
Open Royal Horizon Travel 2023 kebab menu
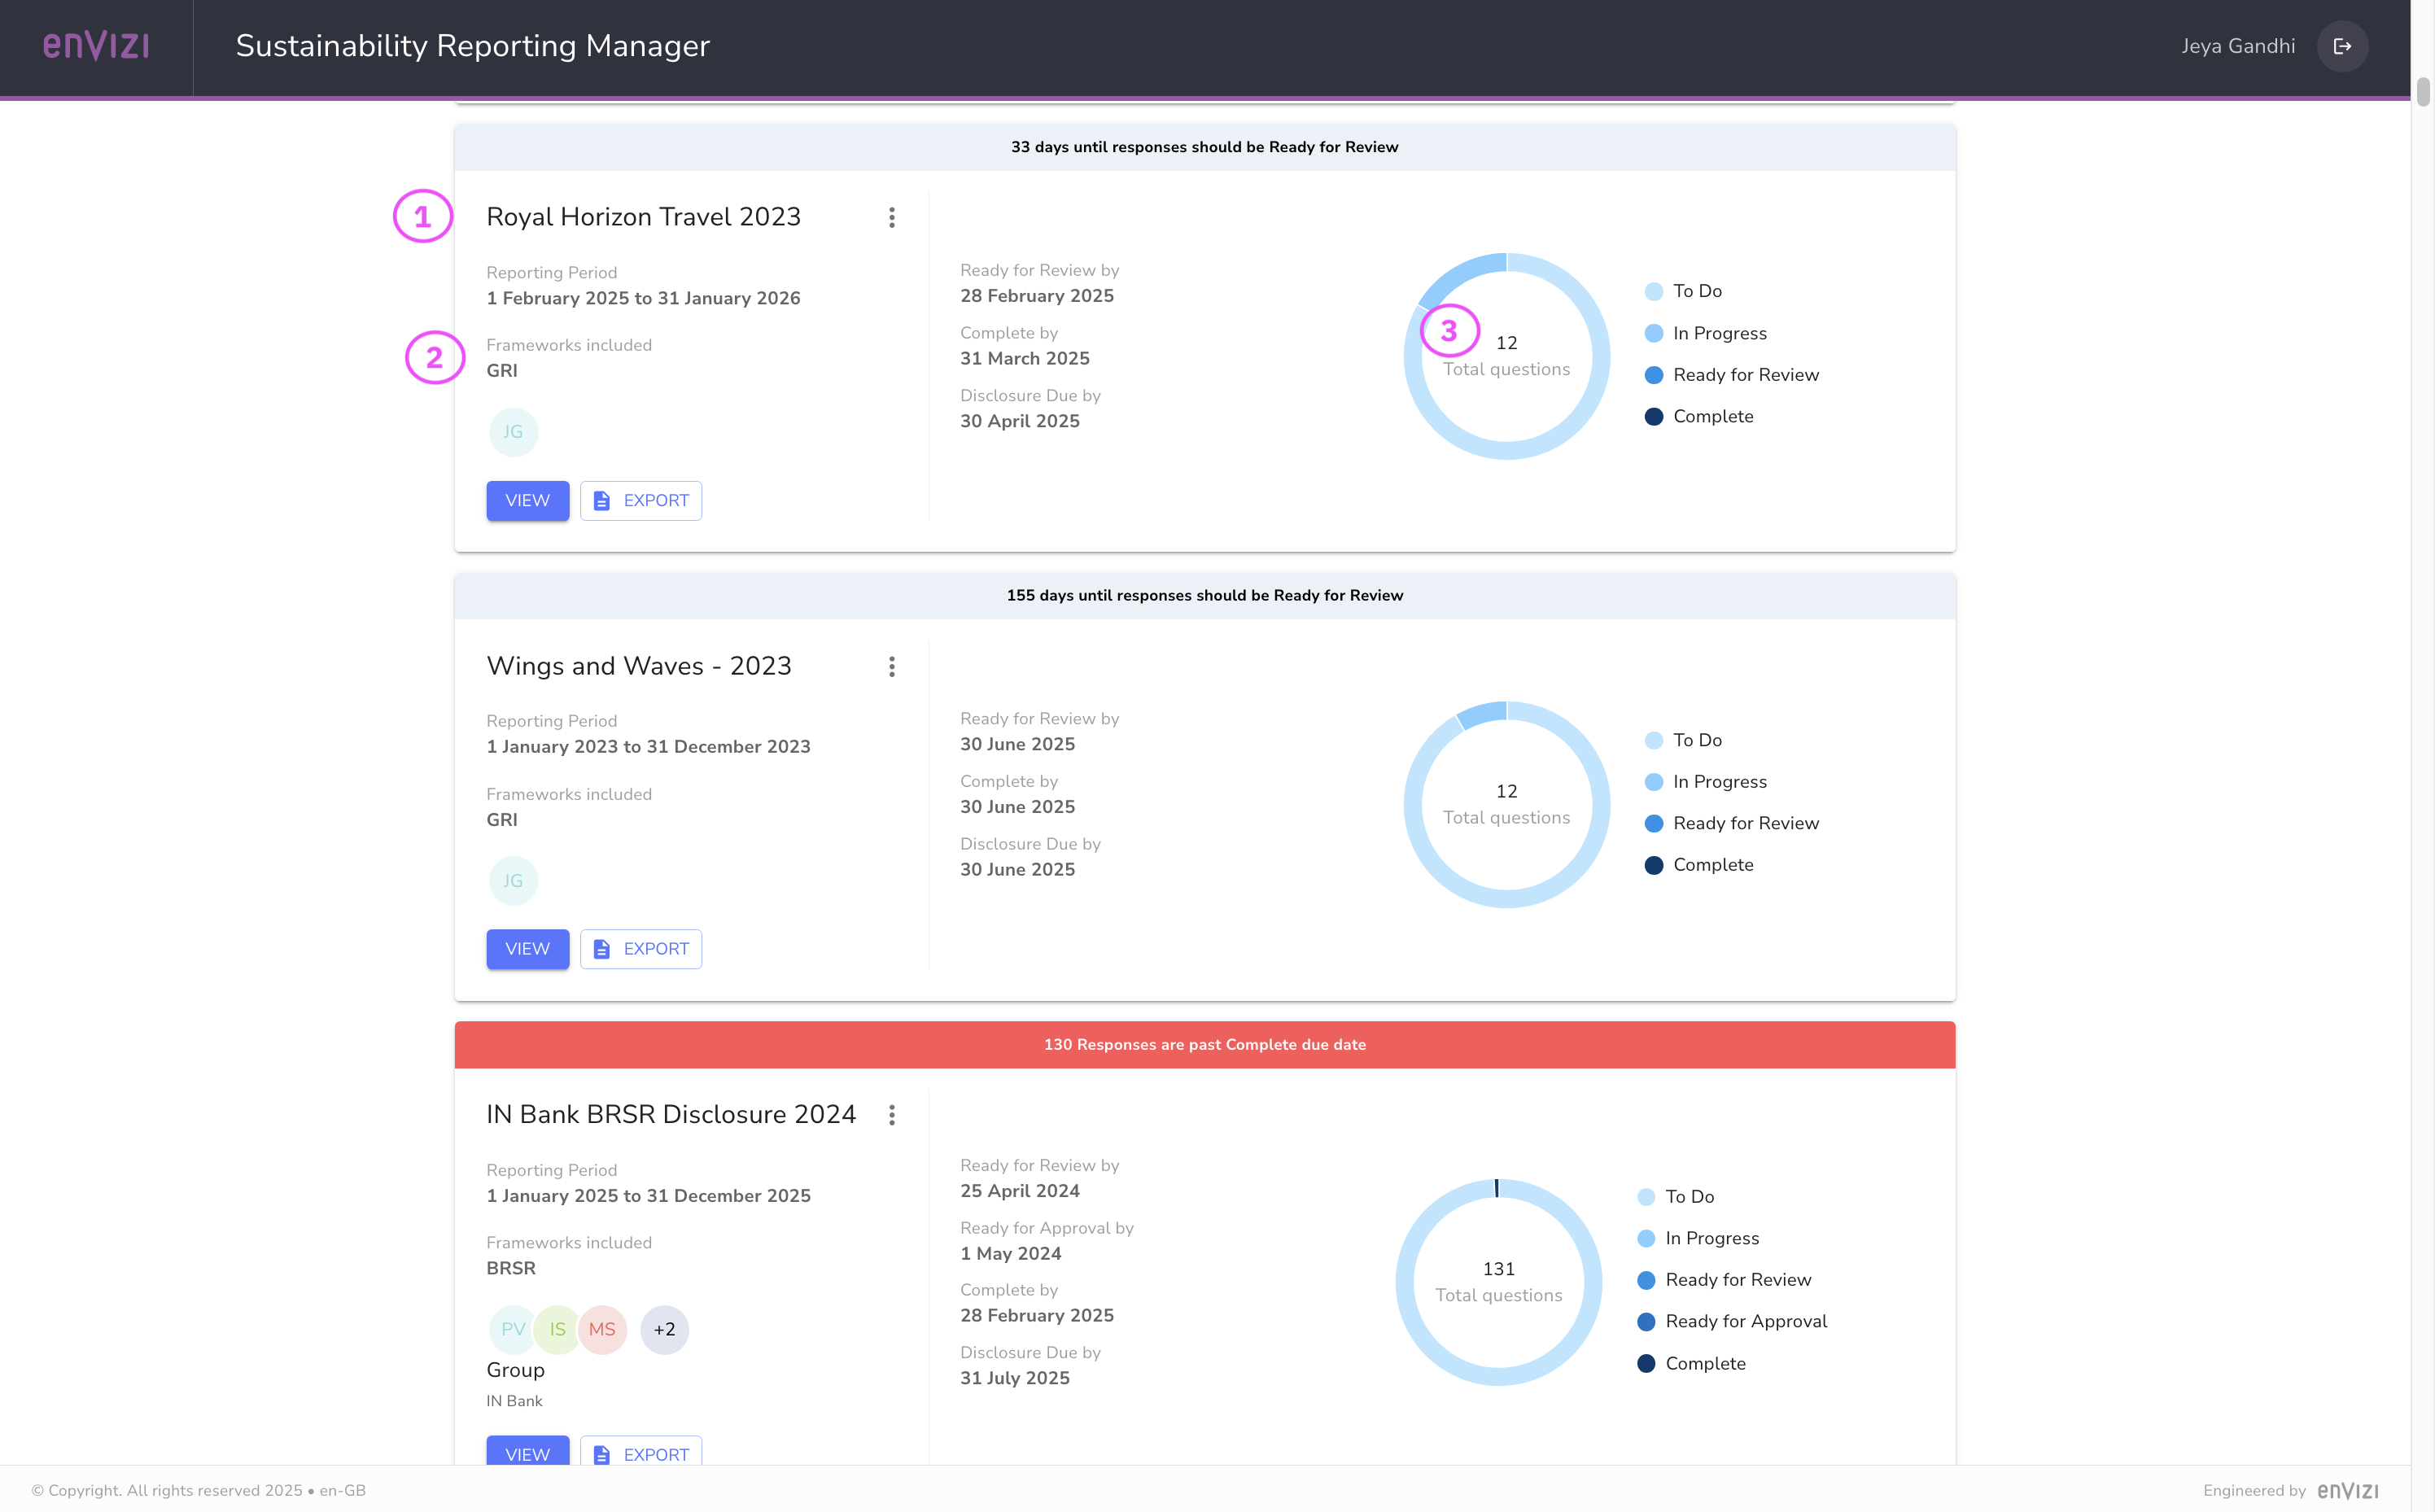pos(891,217)
